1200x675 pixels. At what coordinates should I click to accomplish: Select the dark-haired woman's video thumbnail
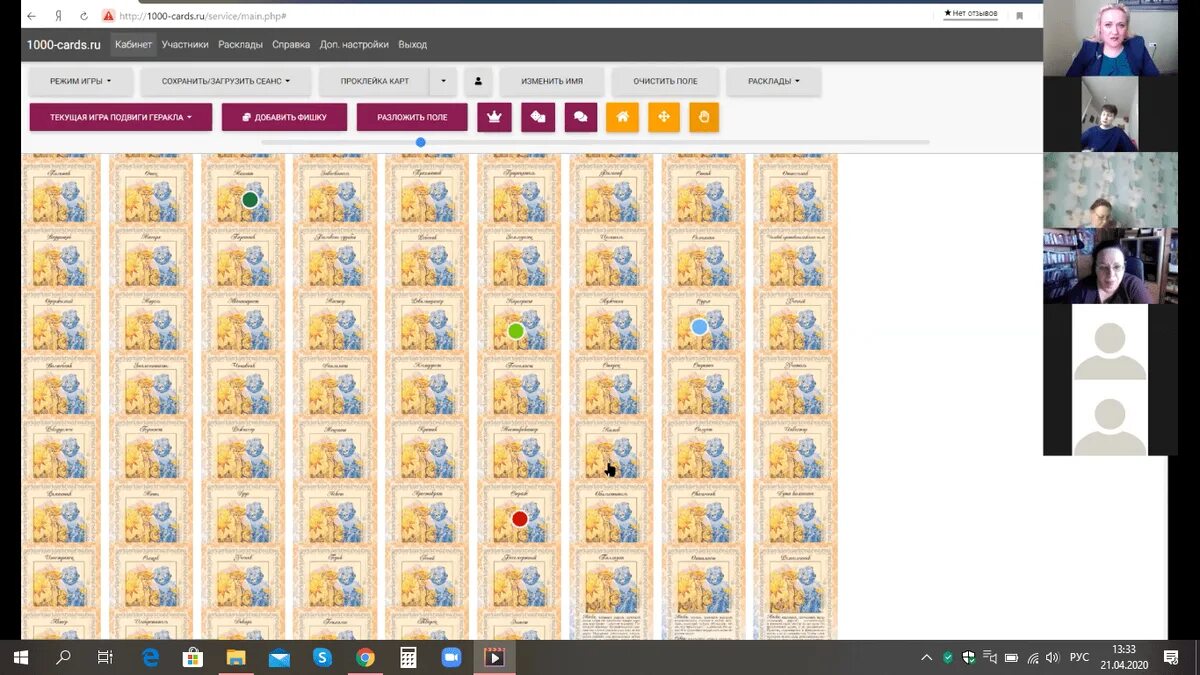1110,265
